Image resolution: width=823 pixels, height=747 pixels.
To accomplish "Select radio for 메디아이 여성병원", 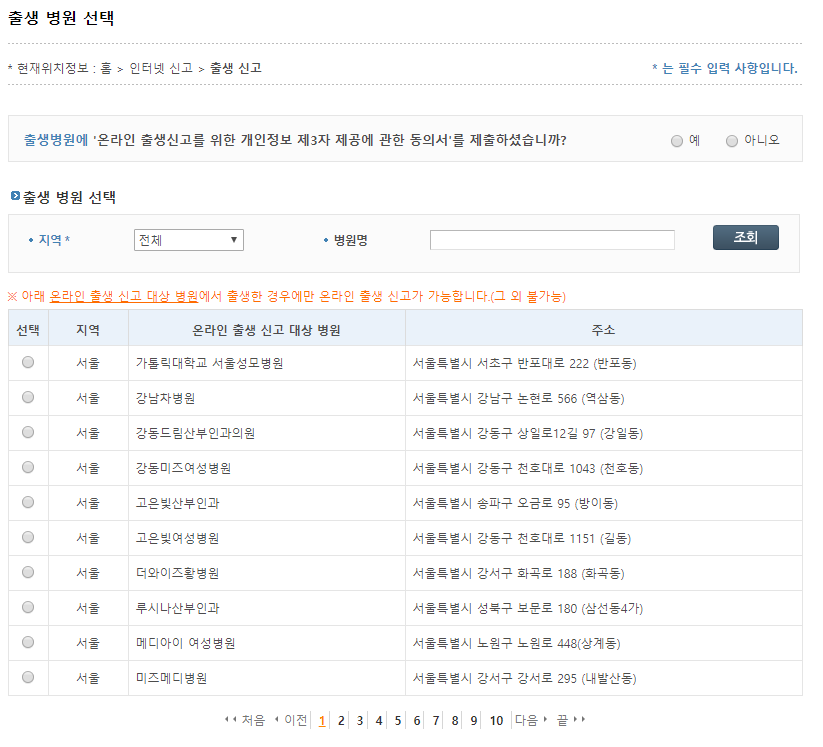I will click(28, 642).
